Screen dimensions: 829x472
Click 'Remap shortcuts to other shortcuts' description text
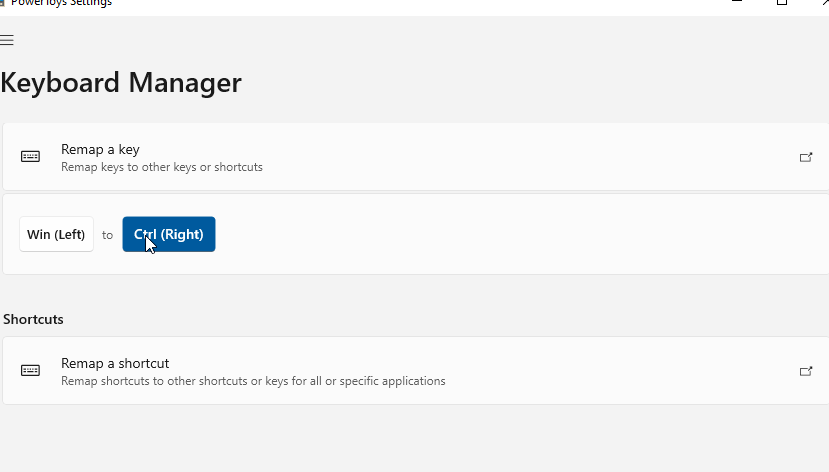tap(253, 381)
